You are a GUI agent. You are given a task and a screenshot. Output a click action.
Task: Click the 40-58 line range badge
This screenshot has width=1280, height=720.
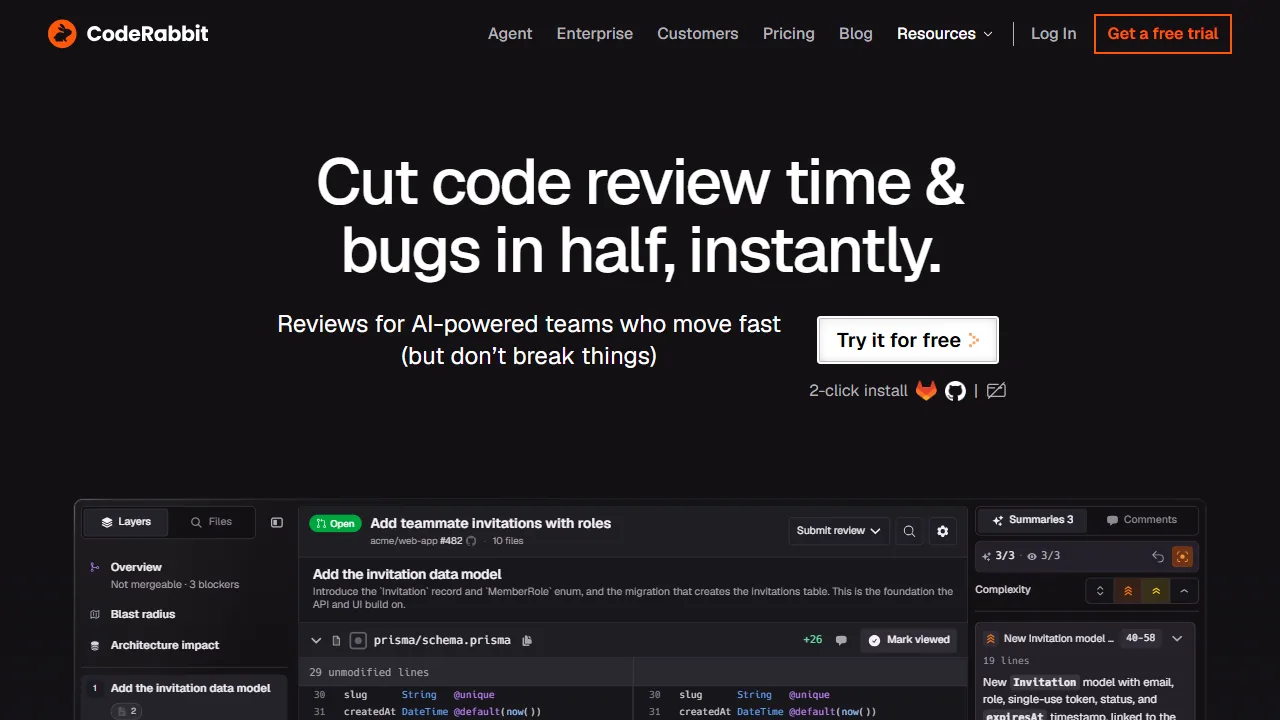click(1140, 638)
